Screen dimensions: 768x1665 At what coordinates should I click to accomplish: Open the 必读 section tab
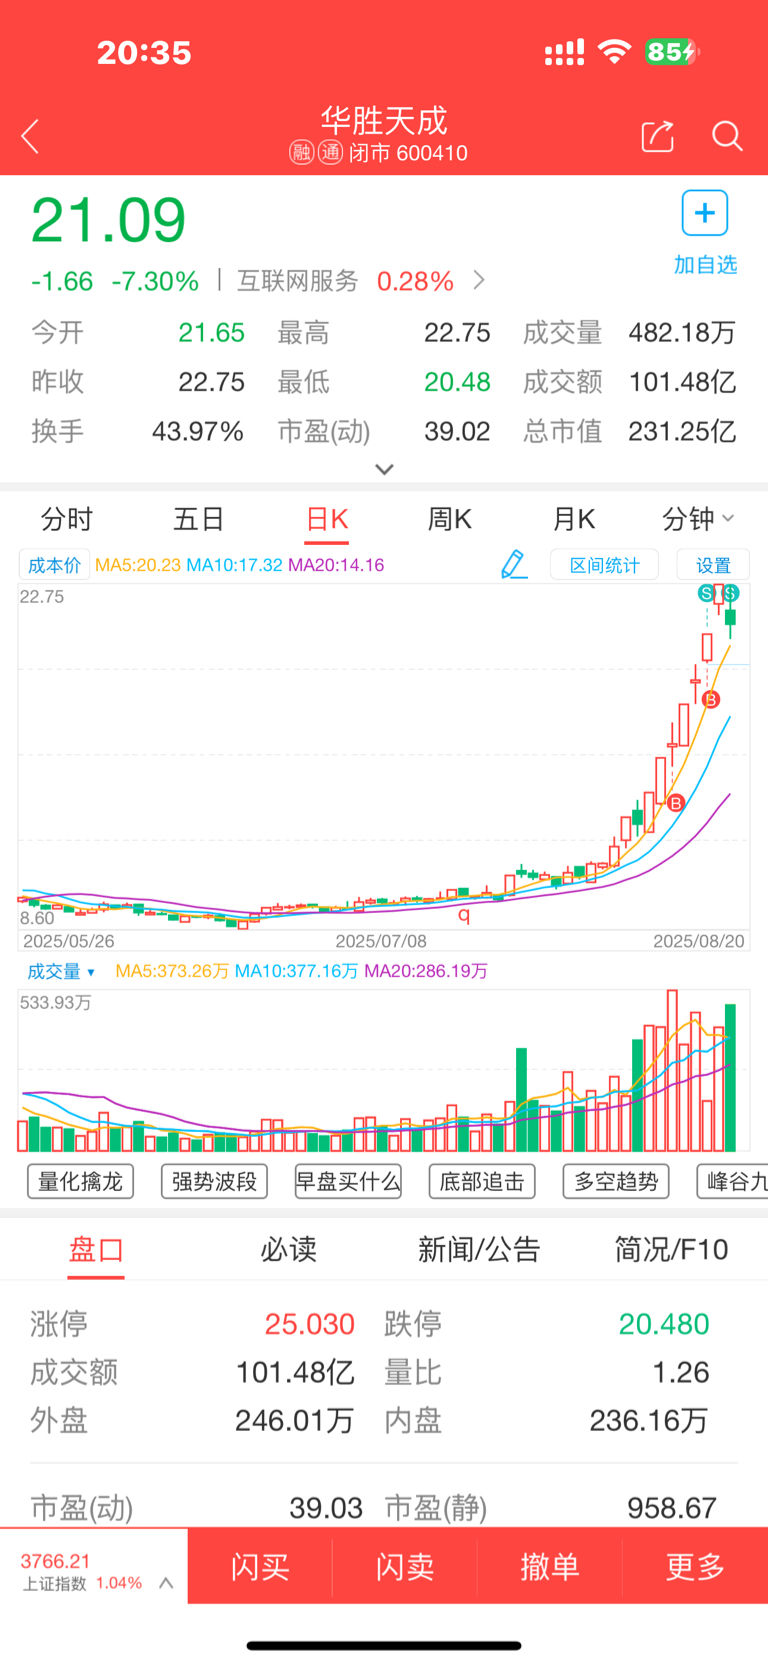tap(288, 1249)
